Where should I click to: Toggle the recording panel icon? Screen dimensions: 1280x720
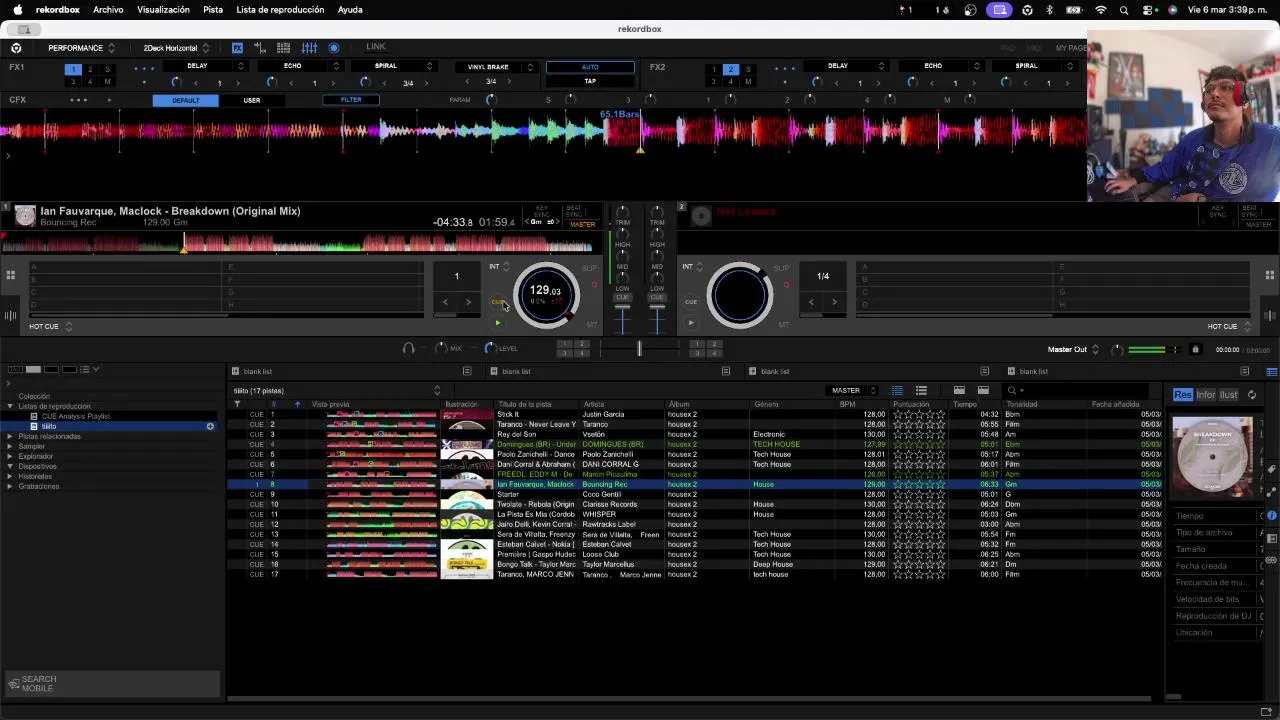(334, 48)
